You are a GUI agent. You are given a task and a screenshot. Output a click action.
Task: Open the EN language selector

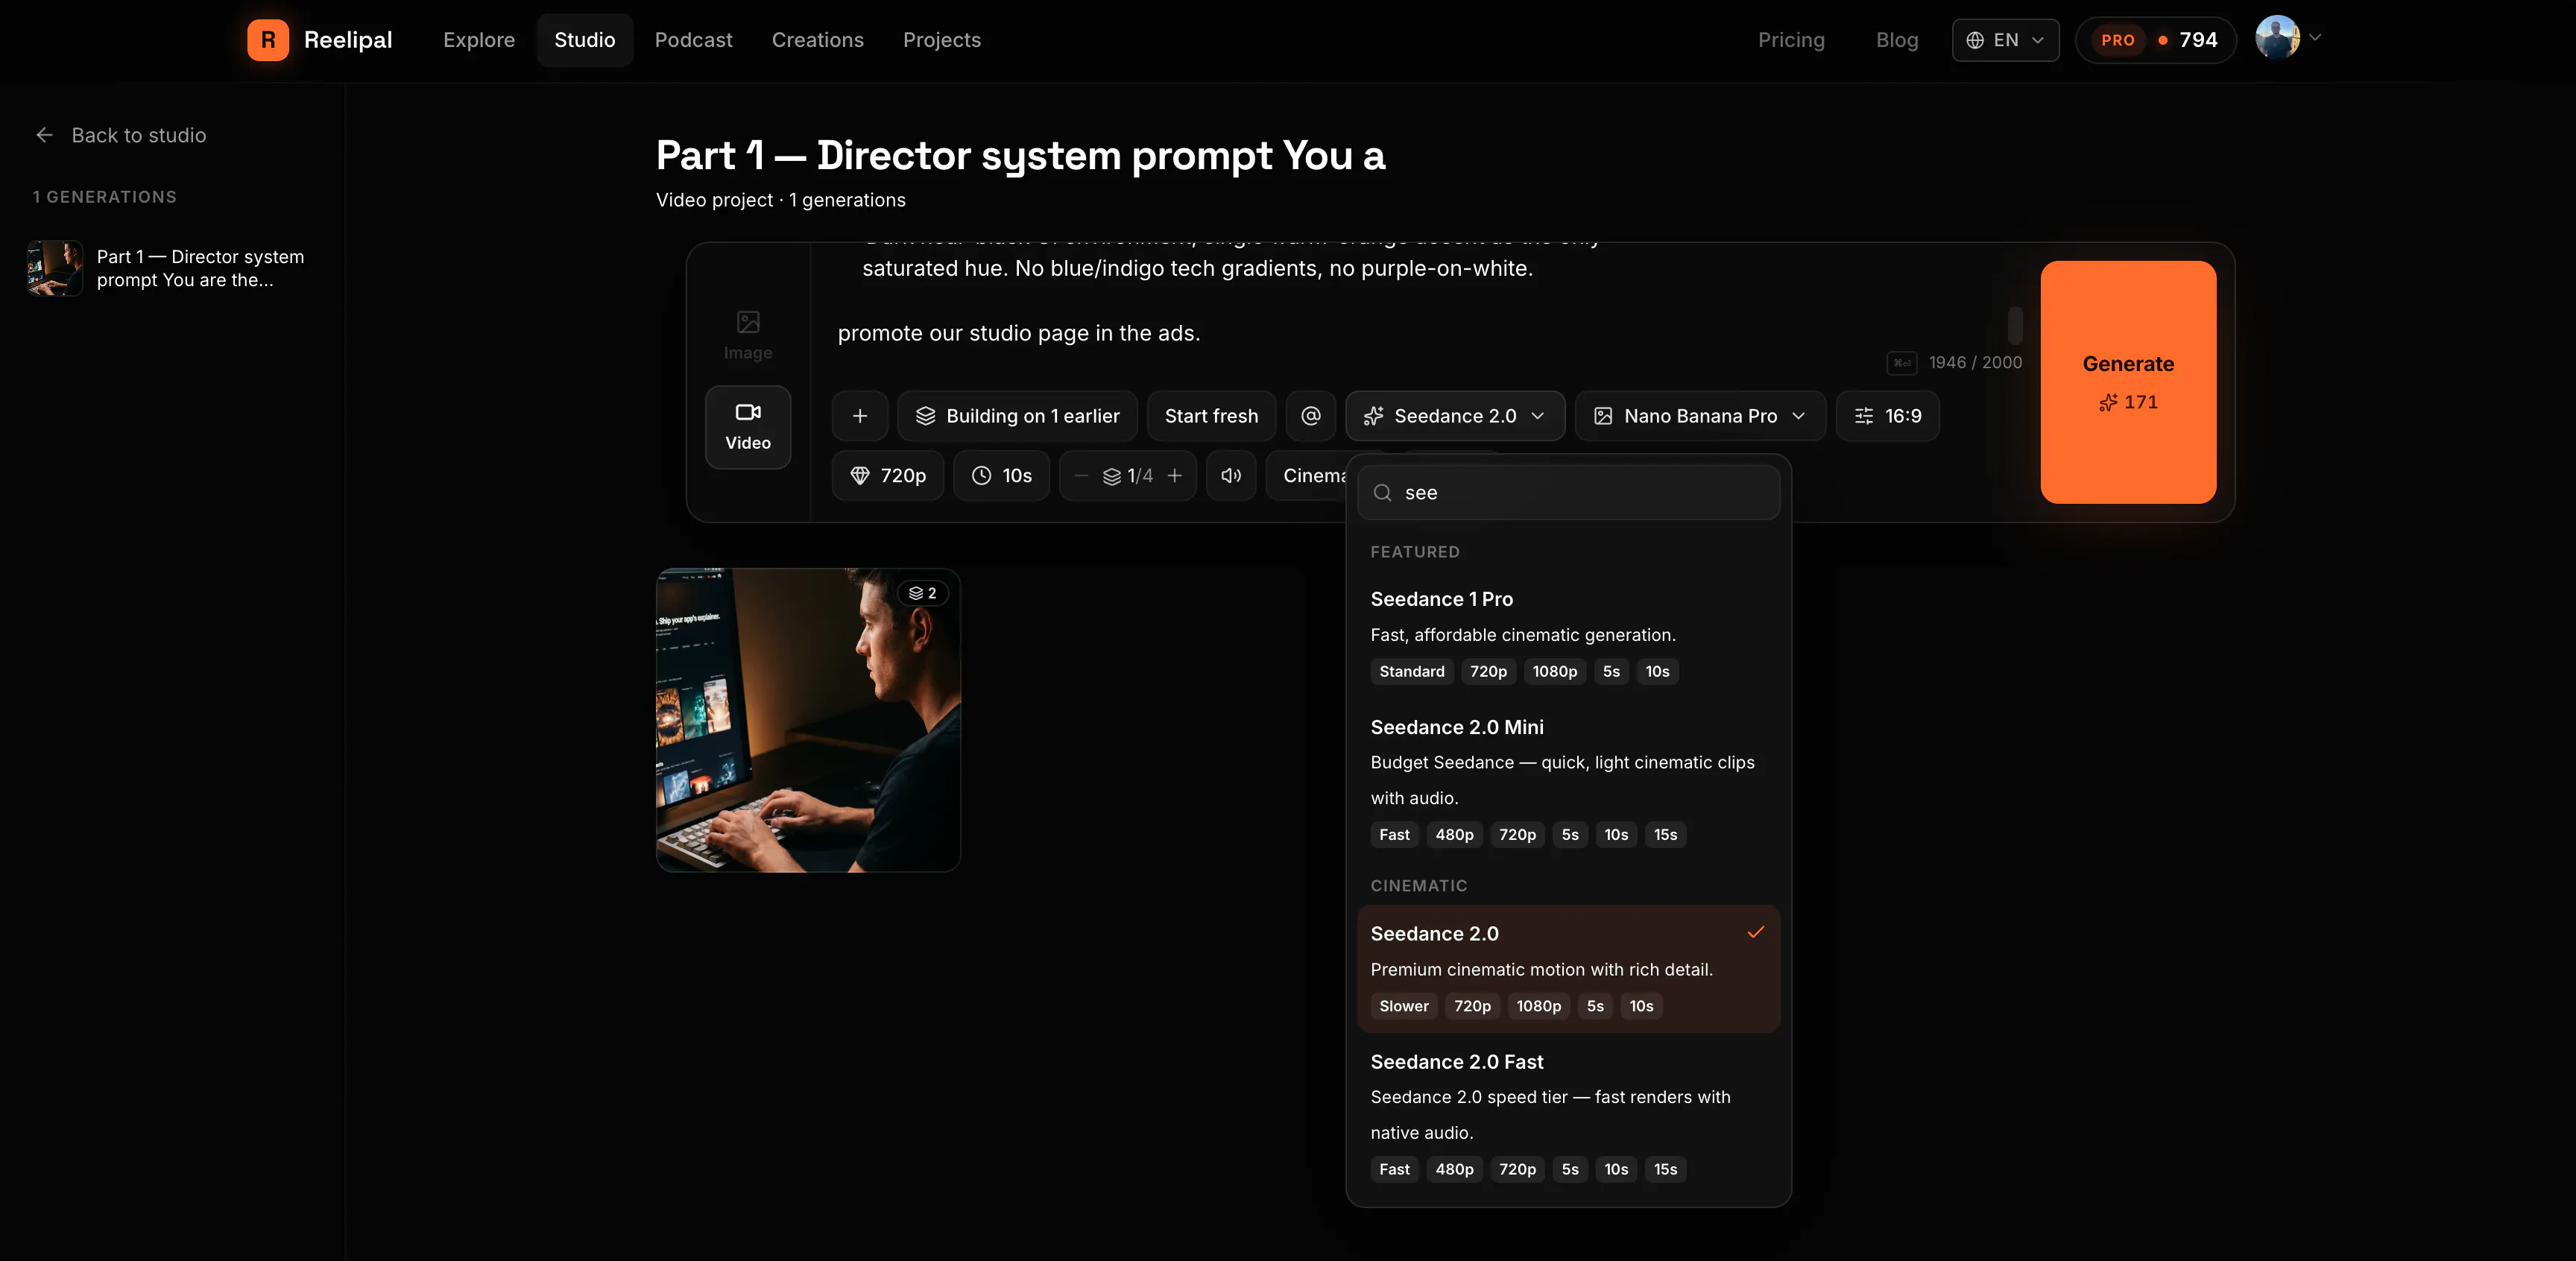2005,40
